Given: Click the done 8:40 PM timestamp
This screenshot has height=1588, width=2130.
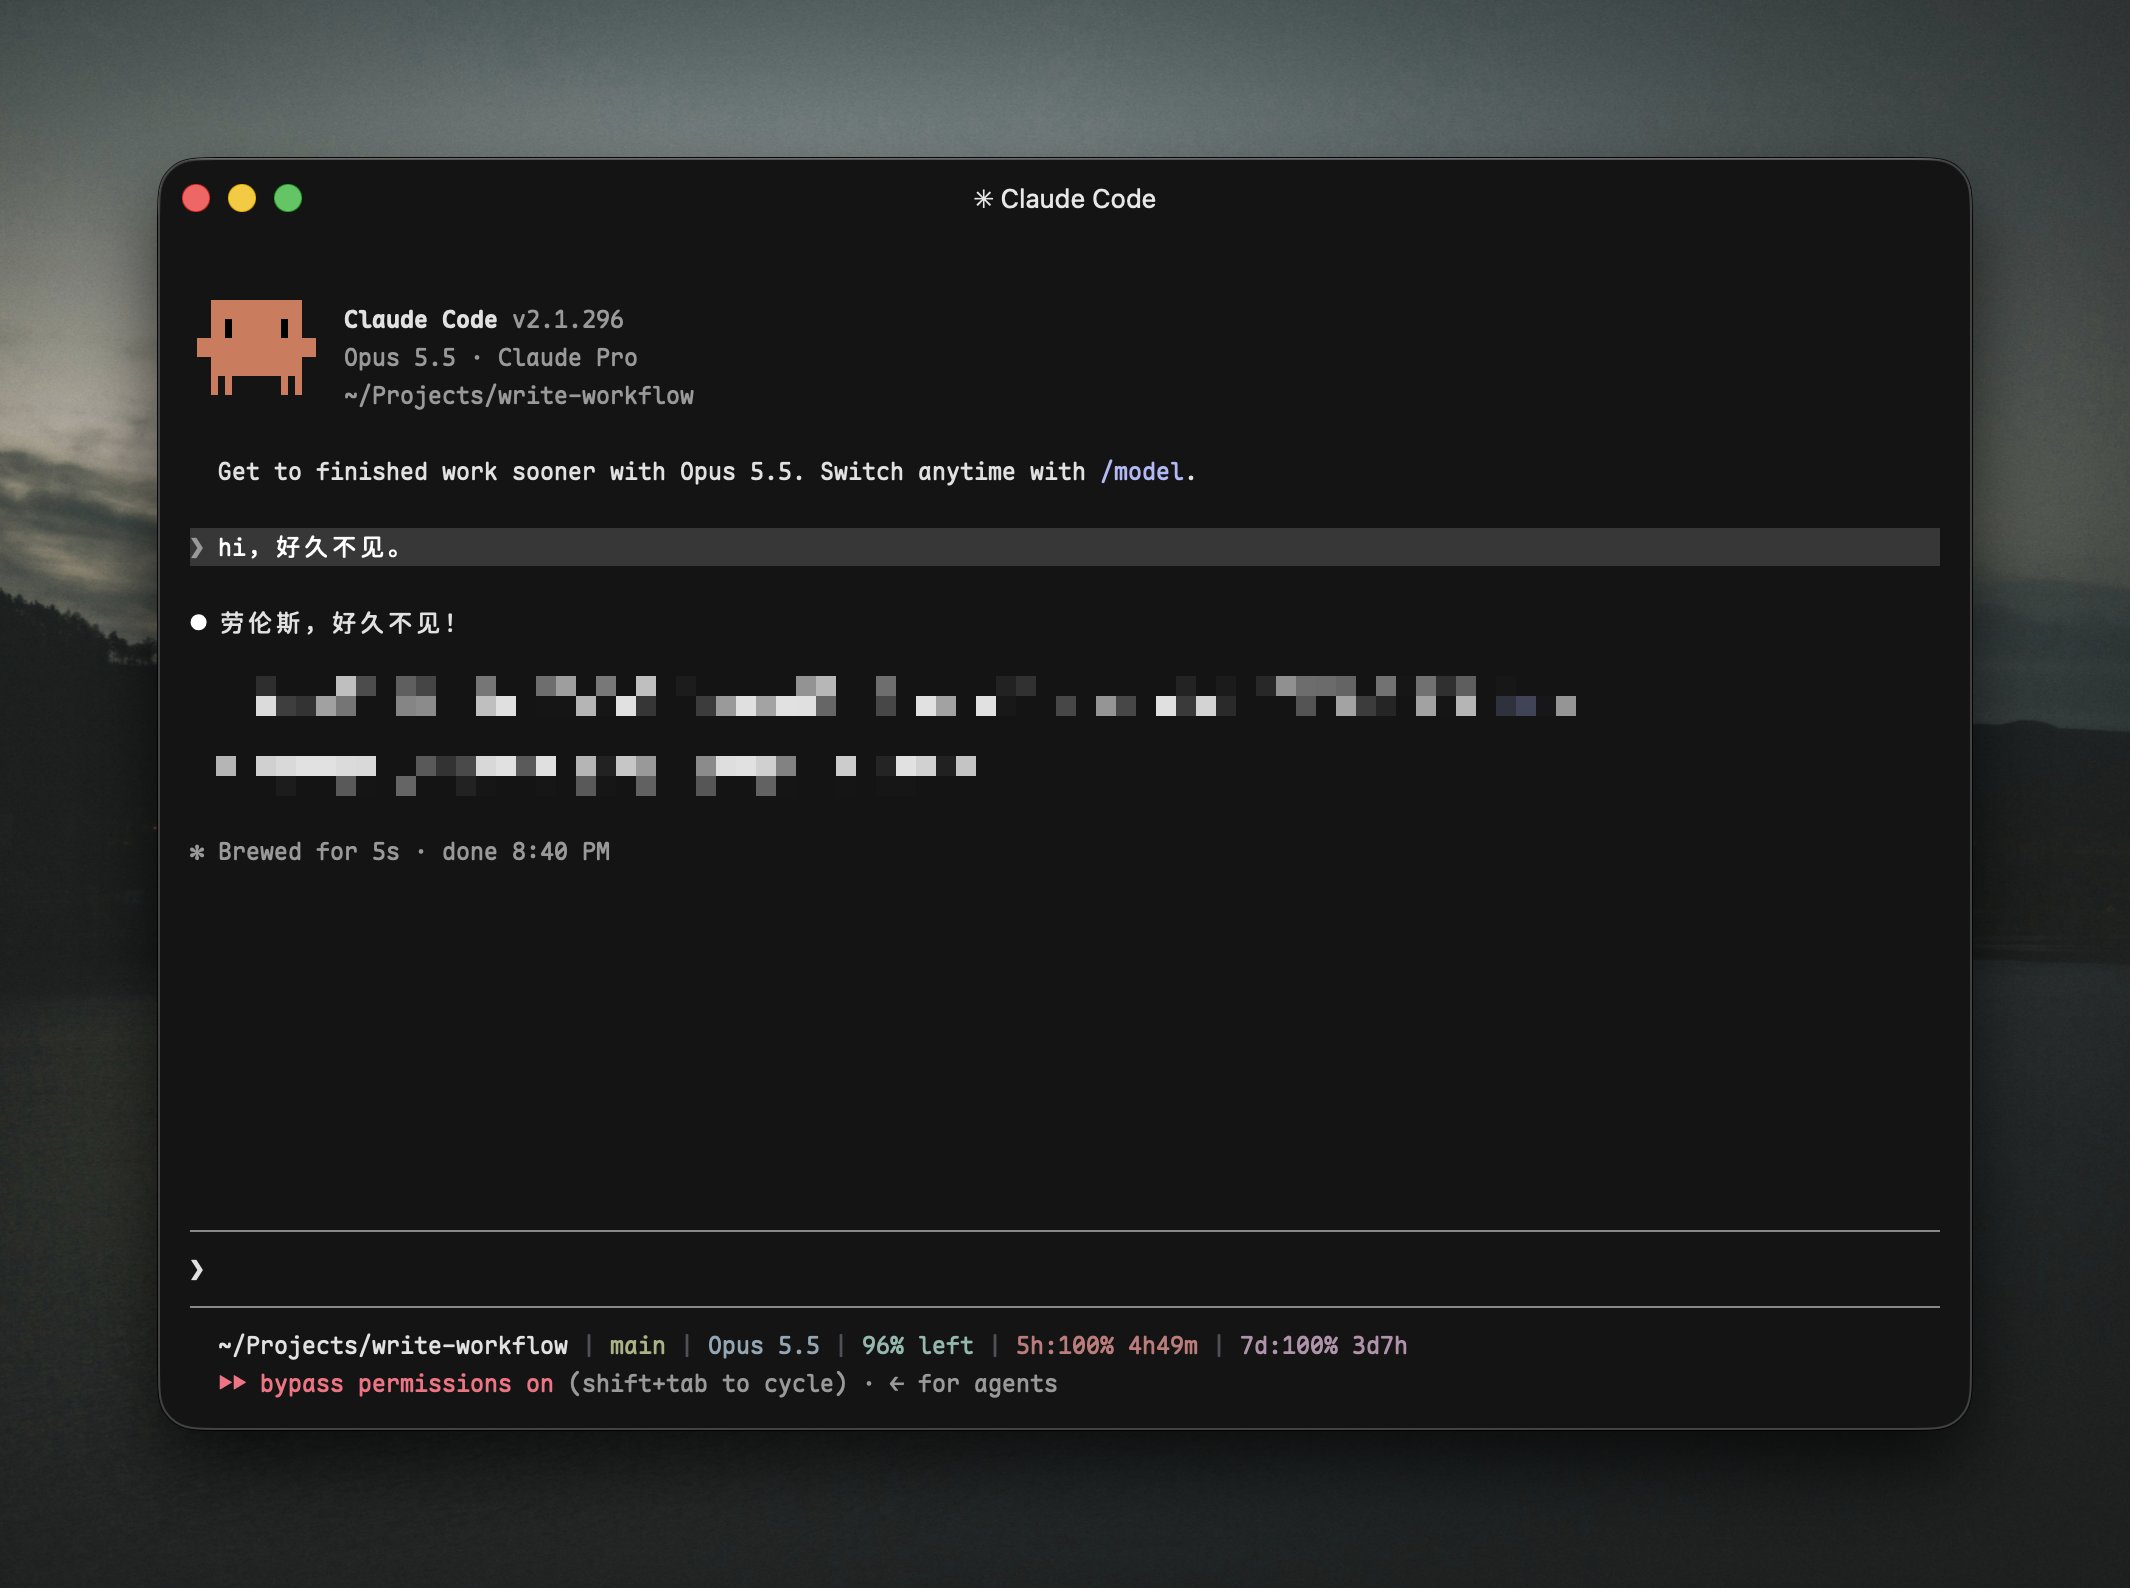Looking at the screenshot, I should click(526, 852).
